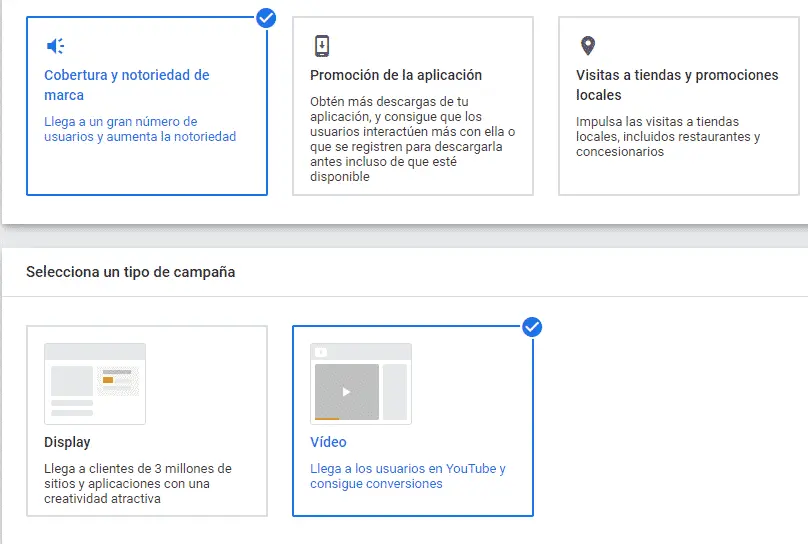Screen dimensions: 808x544
Task: Choose 'Promoción de la aplicación' objective title
Action: pyautogui.click(x=396, y=75)
